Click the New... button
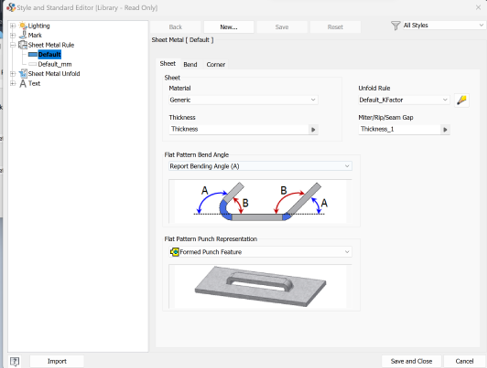Viewport: 487px width, 368px height. click(229, 27)
